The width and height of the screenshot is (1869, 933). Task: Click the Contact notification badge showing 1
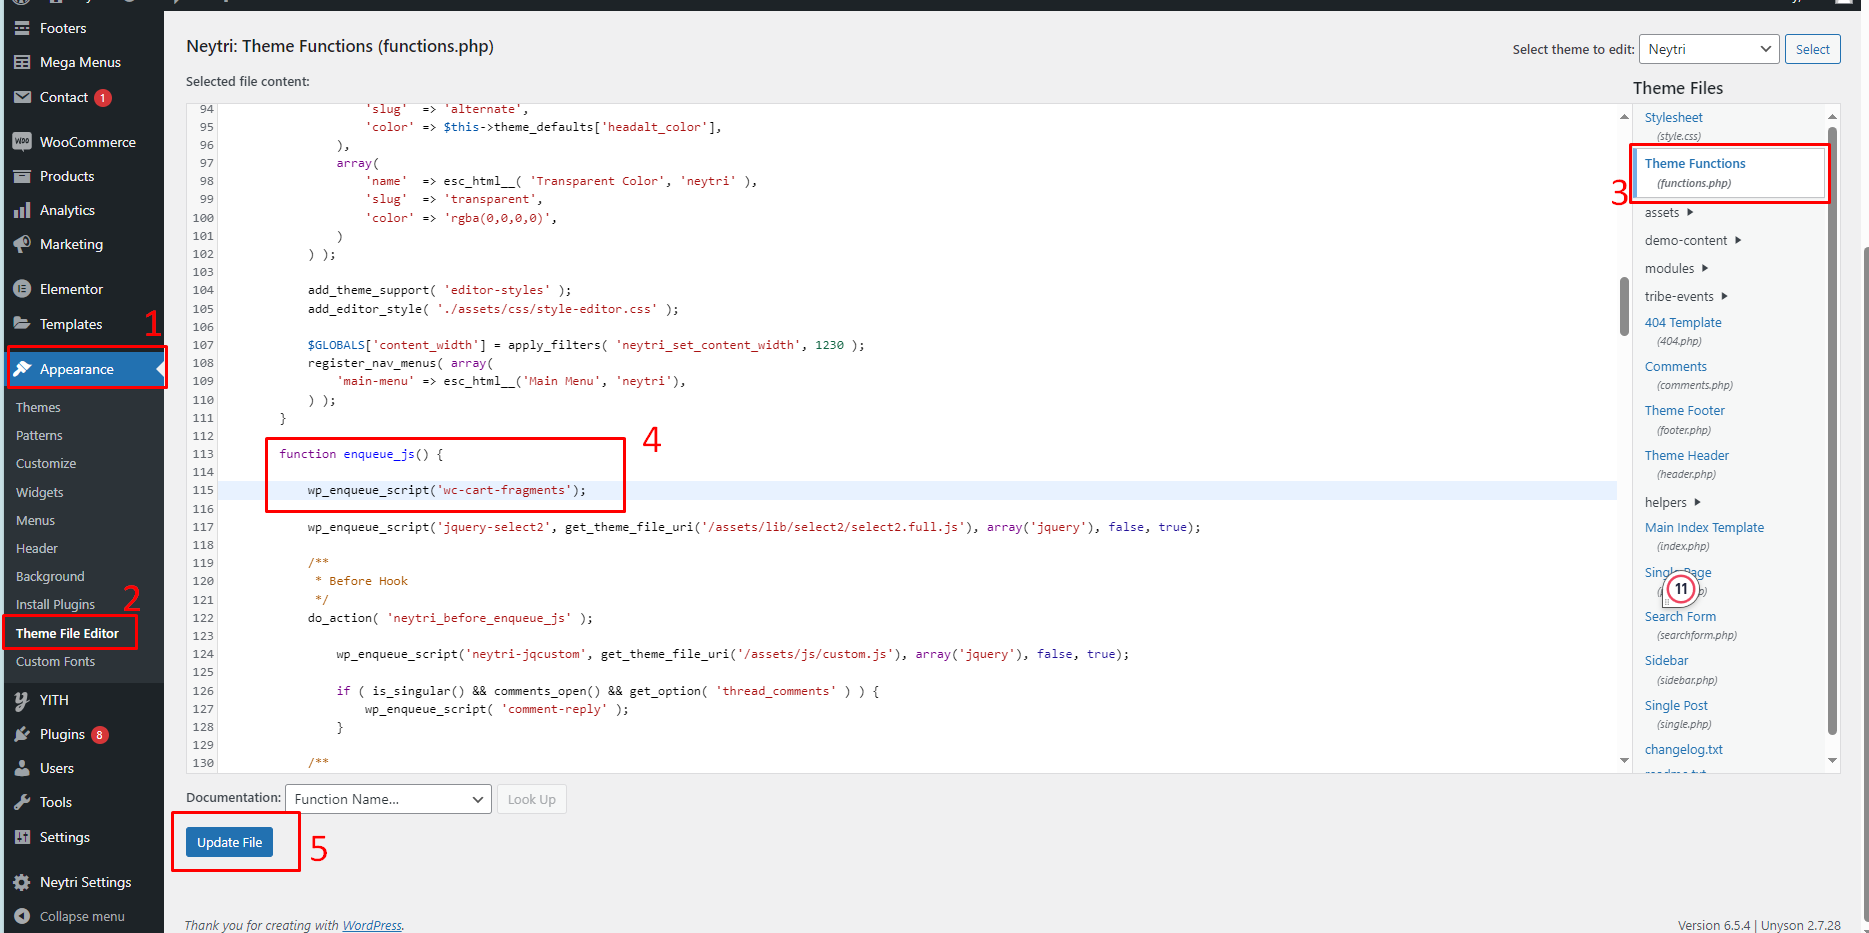click(102, 98)
